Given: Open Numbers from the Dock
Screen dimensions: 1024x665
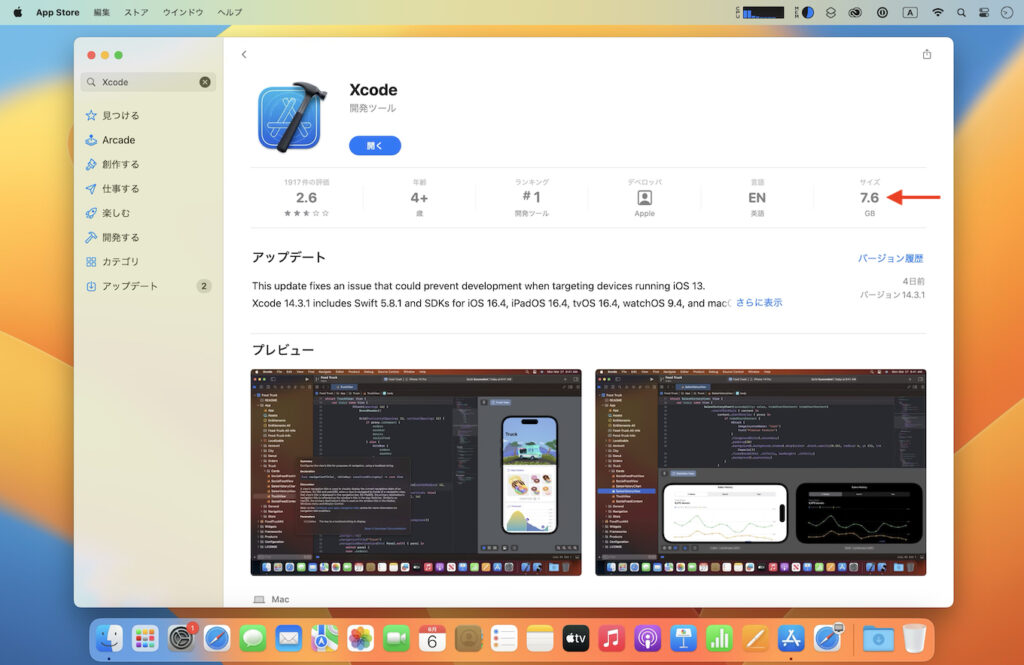Looking at the screenshot, I should (719, 639).
